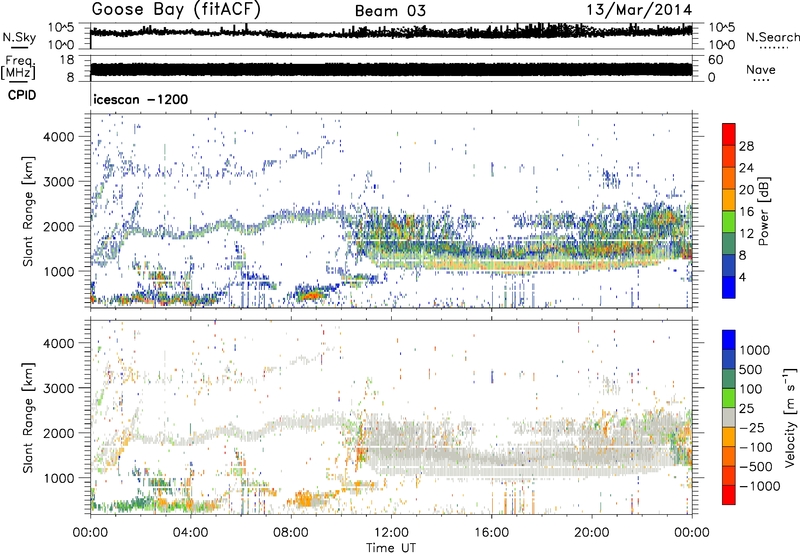This screenshot has width=800, height=554.
Task: Click the '-1000' tick on Velocity colorbar
Action: pos(760,486)
